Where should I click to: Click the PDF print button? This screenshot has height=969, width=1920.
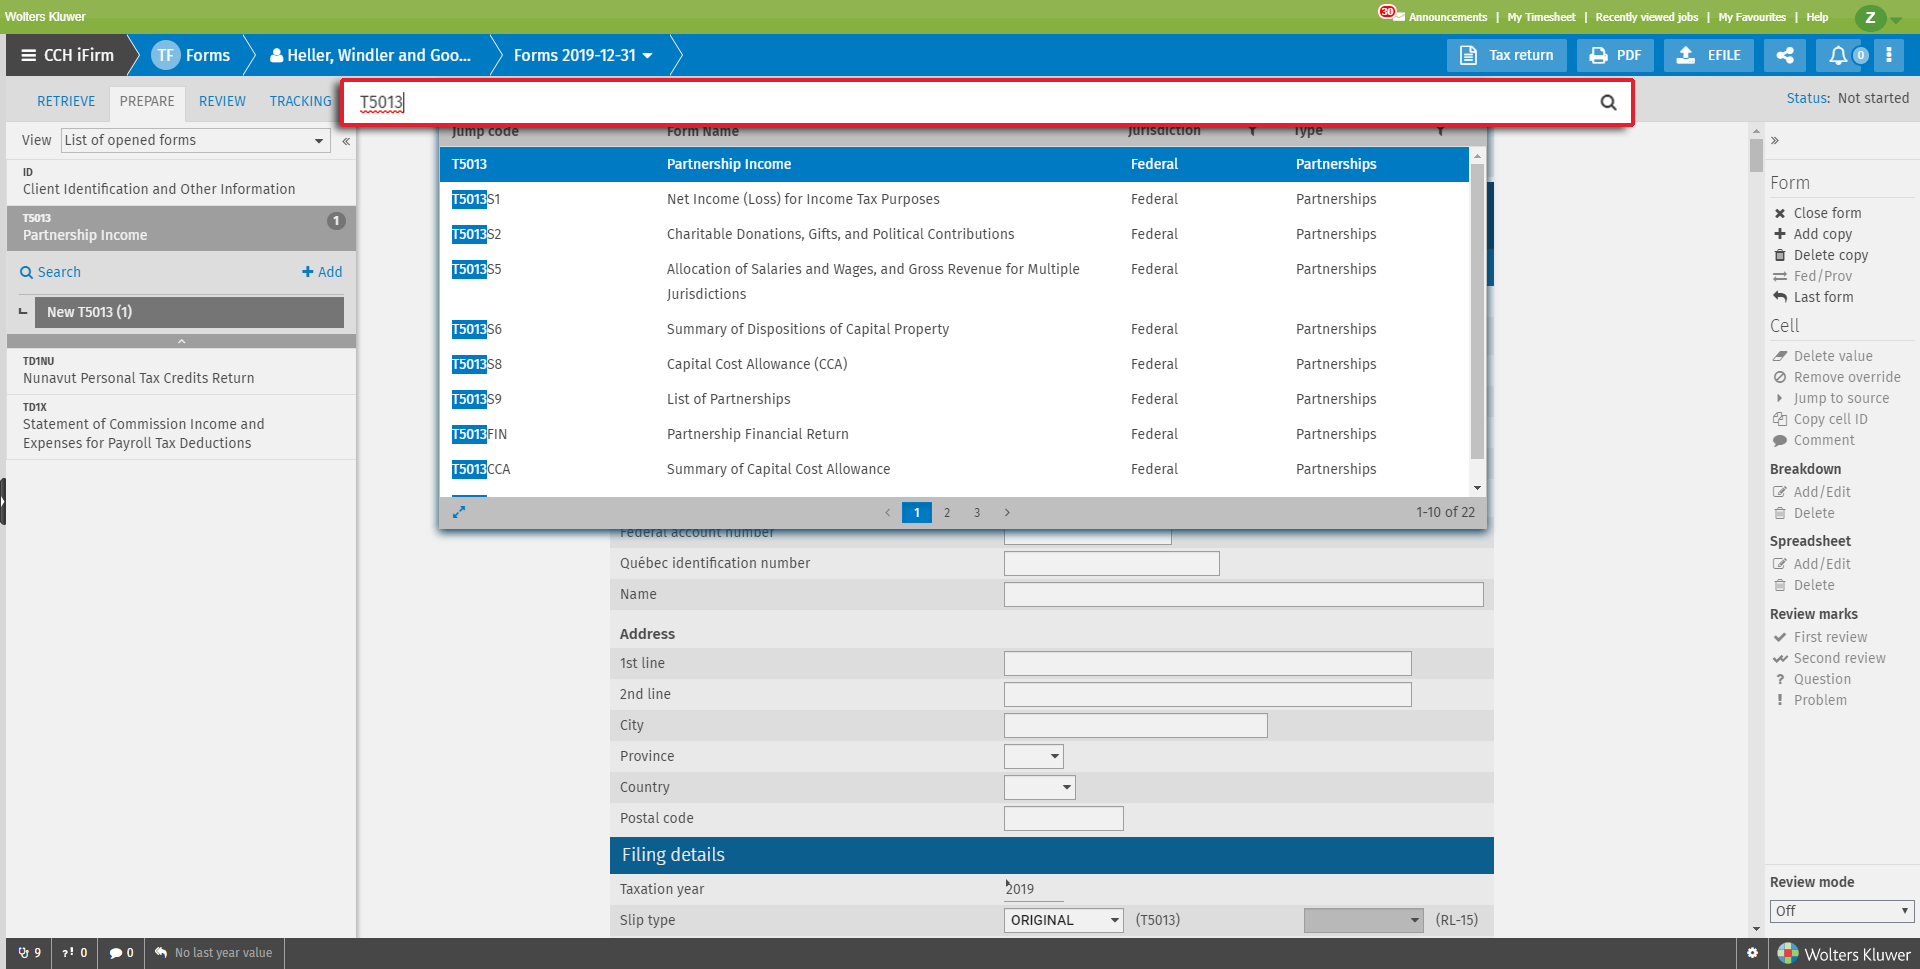tap(1615, 55)
